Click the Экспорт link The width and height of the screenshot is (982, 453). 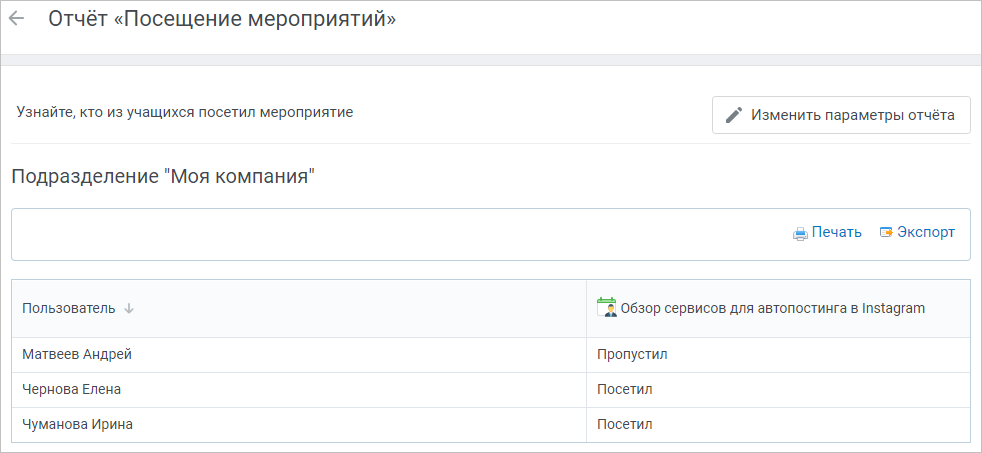(926, 232)
